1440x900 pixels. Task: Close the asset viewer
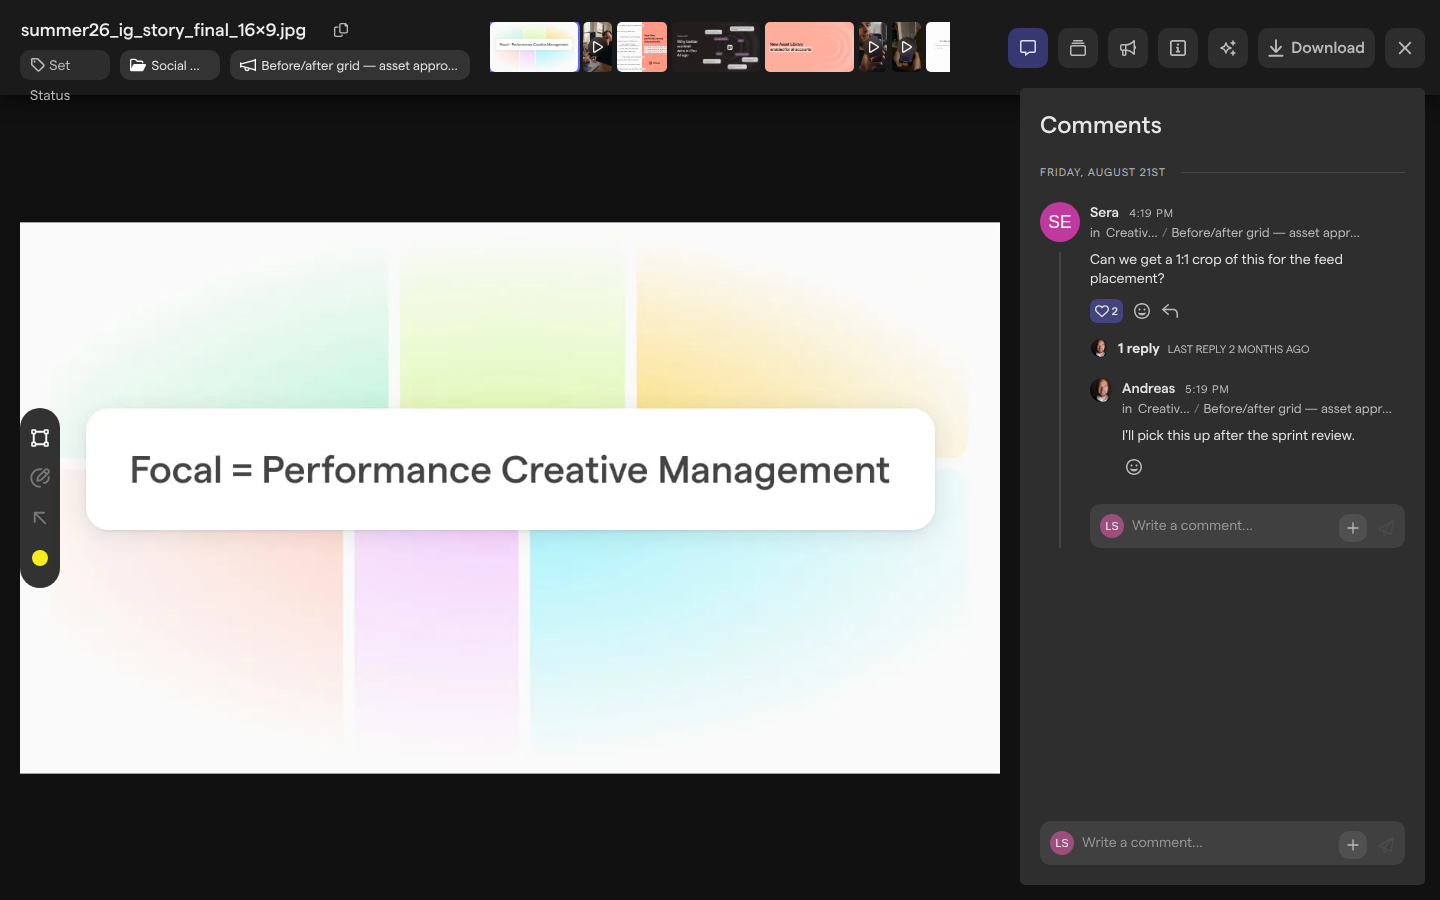1405,48
